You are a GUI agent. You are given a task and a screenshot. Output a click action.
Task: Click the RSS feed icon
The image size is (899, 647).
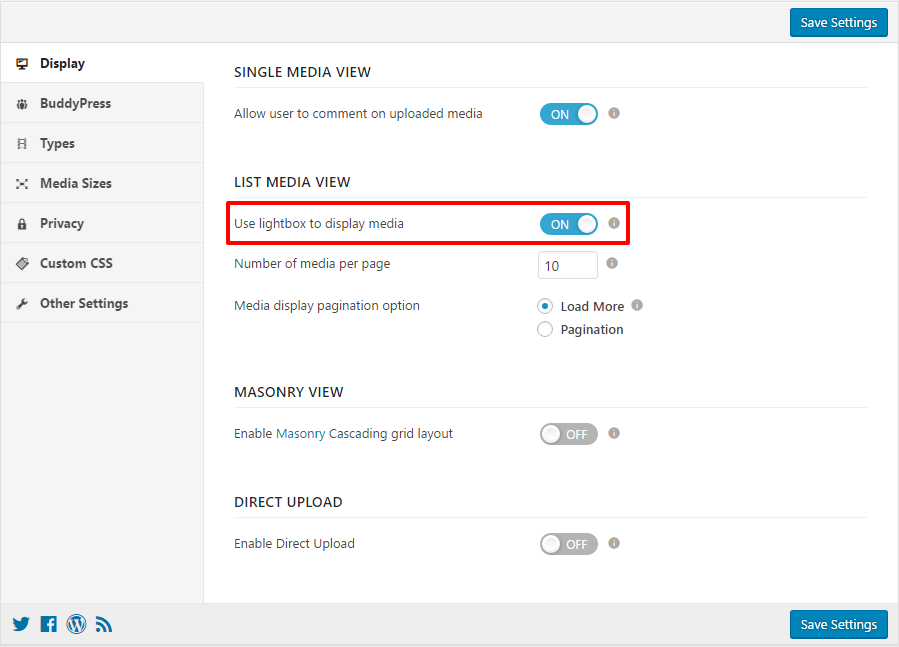pyautogui.click(x=104, y=625)
